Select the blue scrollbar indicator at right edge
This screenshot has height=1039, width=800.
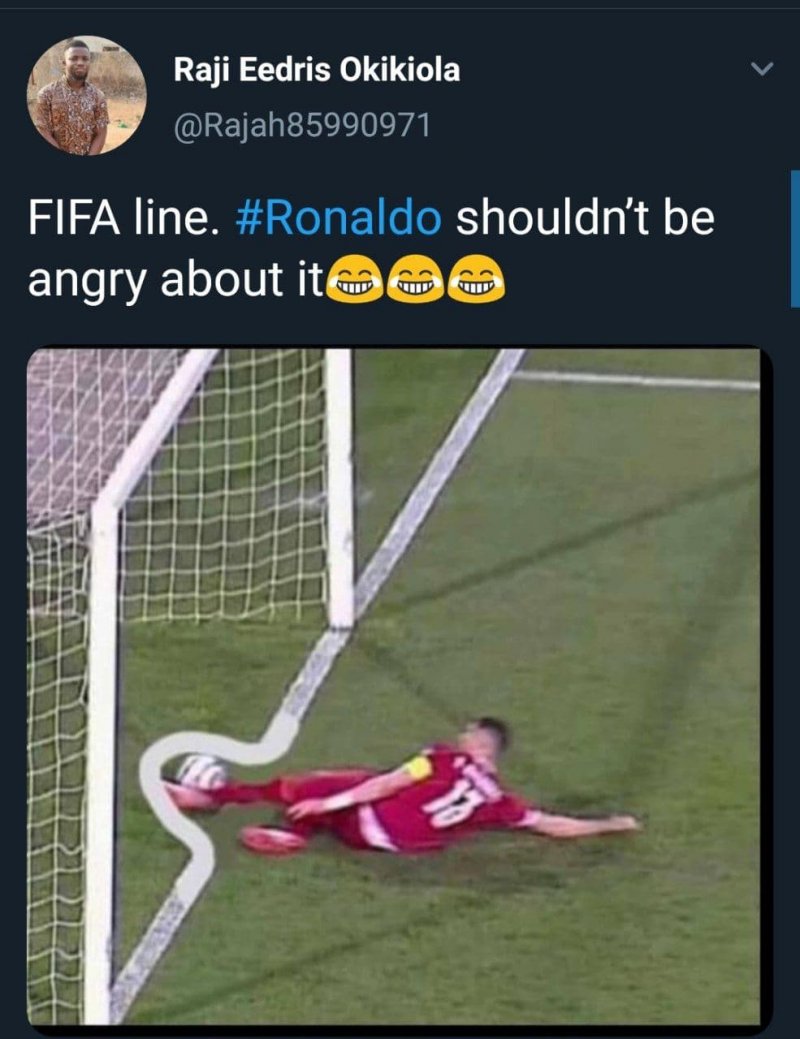[x=795, y=239]
